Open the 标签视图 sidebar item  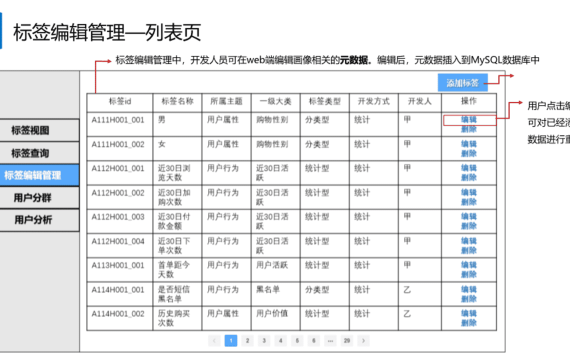click(39, 130)
